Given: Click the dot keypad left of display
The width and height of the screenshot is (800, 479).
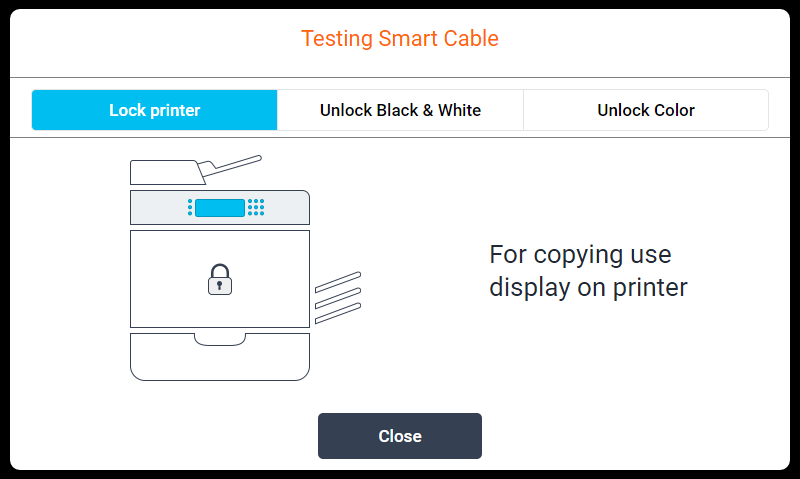Looking at the screenshot, I should click(x=190, y=208).
